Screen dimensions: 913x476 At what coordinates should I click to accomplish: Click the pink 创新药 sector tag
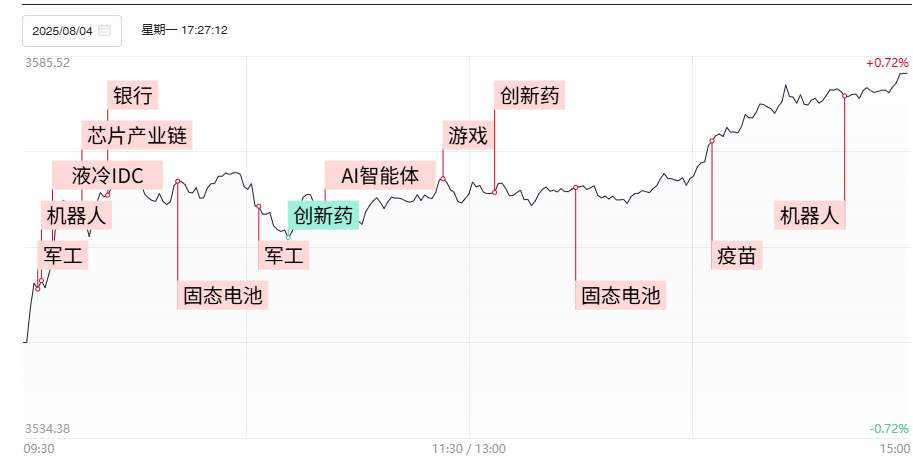(530, 96)
